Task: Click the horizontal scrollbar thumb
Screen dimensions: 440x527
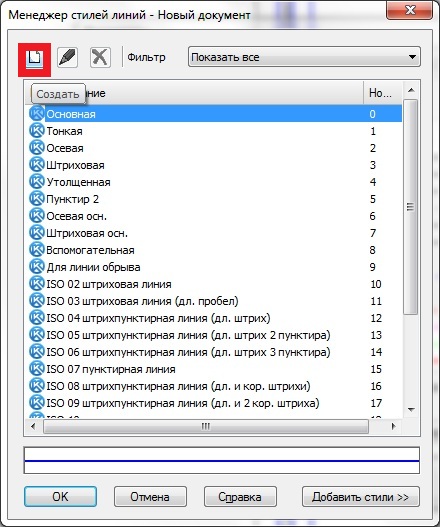Action: pos(206,427)
